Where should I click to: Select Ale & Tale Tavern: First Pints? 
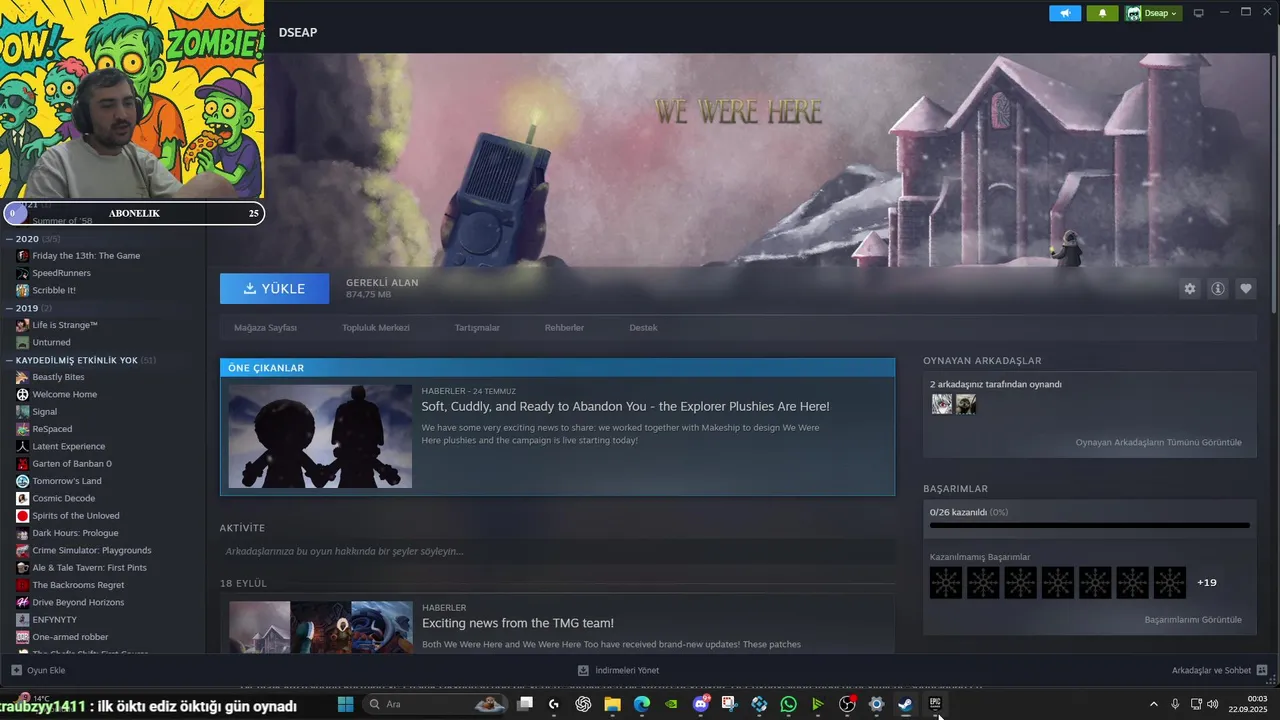89,568
